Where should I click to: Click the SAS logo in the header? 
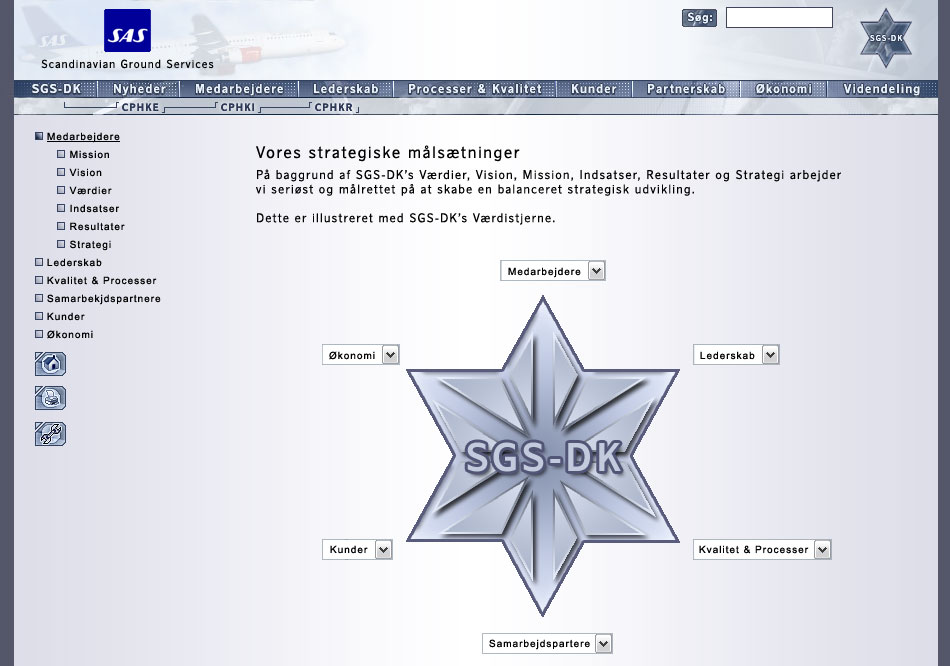[x=127, y=30]
